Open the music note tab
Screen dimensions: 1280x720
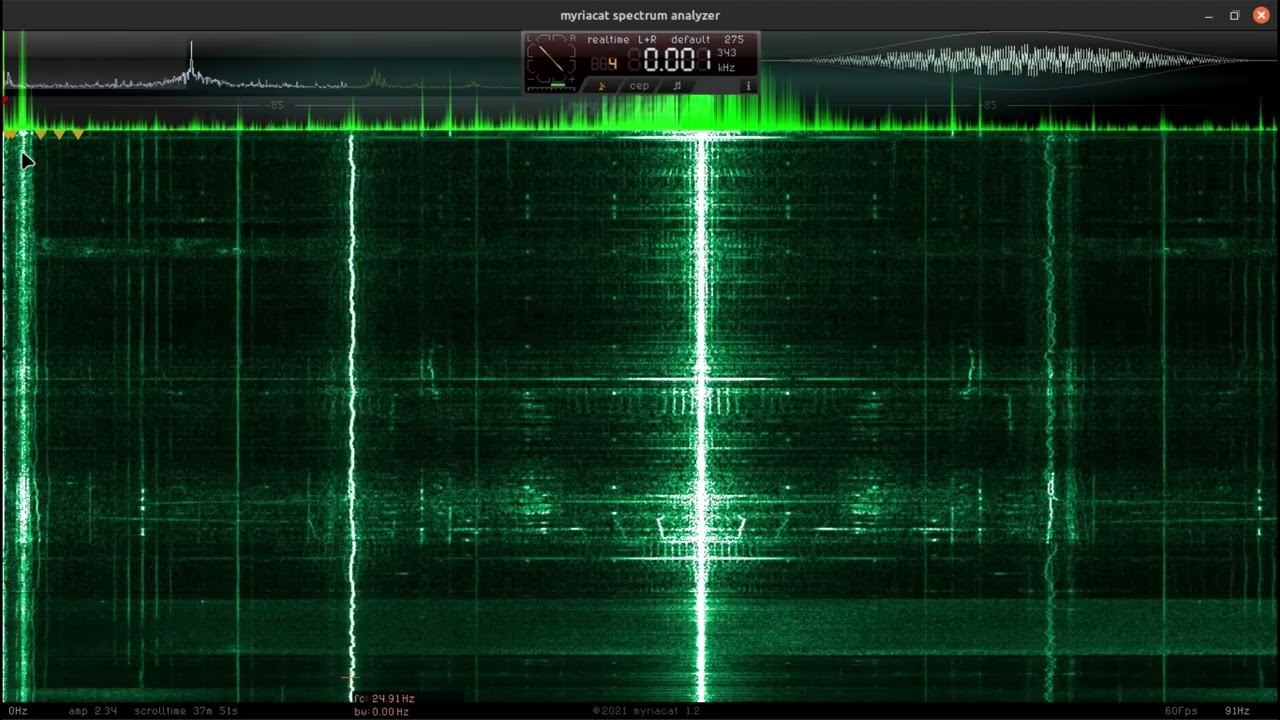pos(677,86)
